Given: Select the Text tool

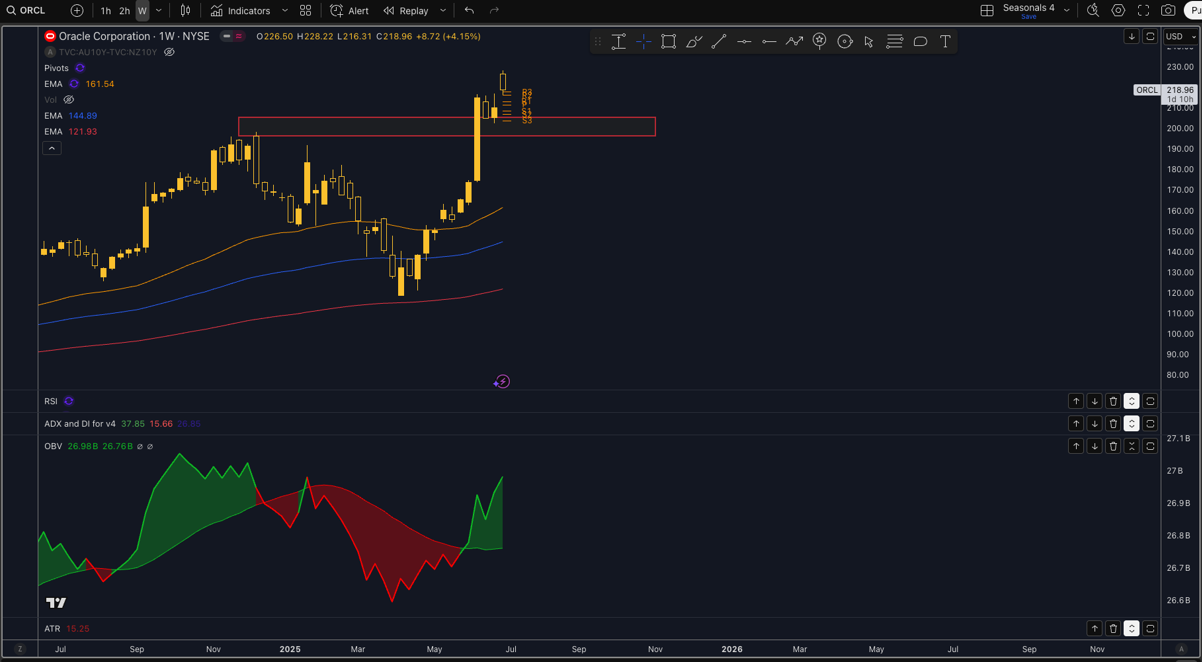Looking at the screenshot, I should coord(945,41).
